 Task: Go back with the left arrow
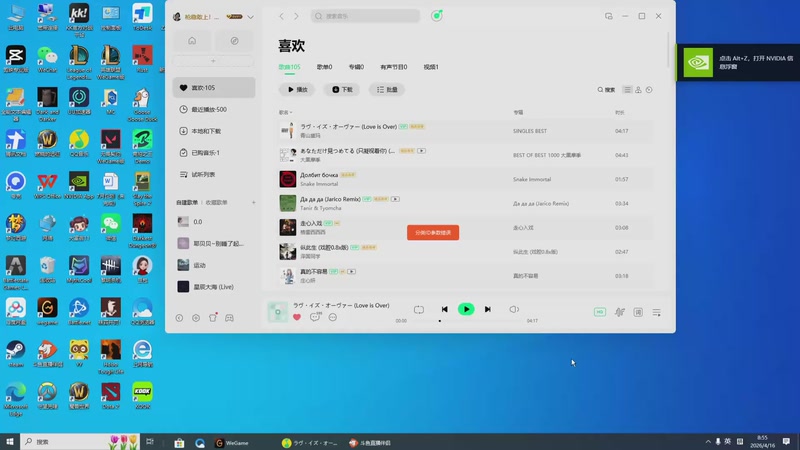click(x=282, y=16)
